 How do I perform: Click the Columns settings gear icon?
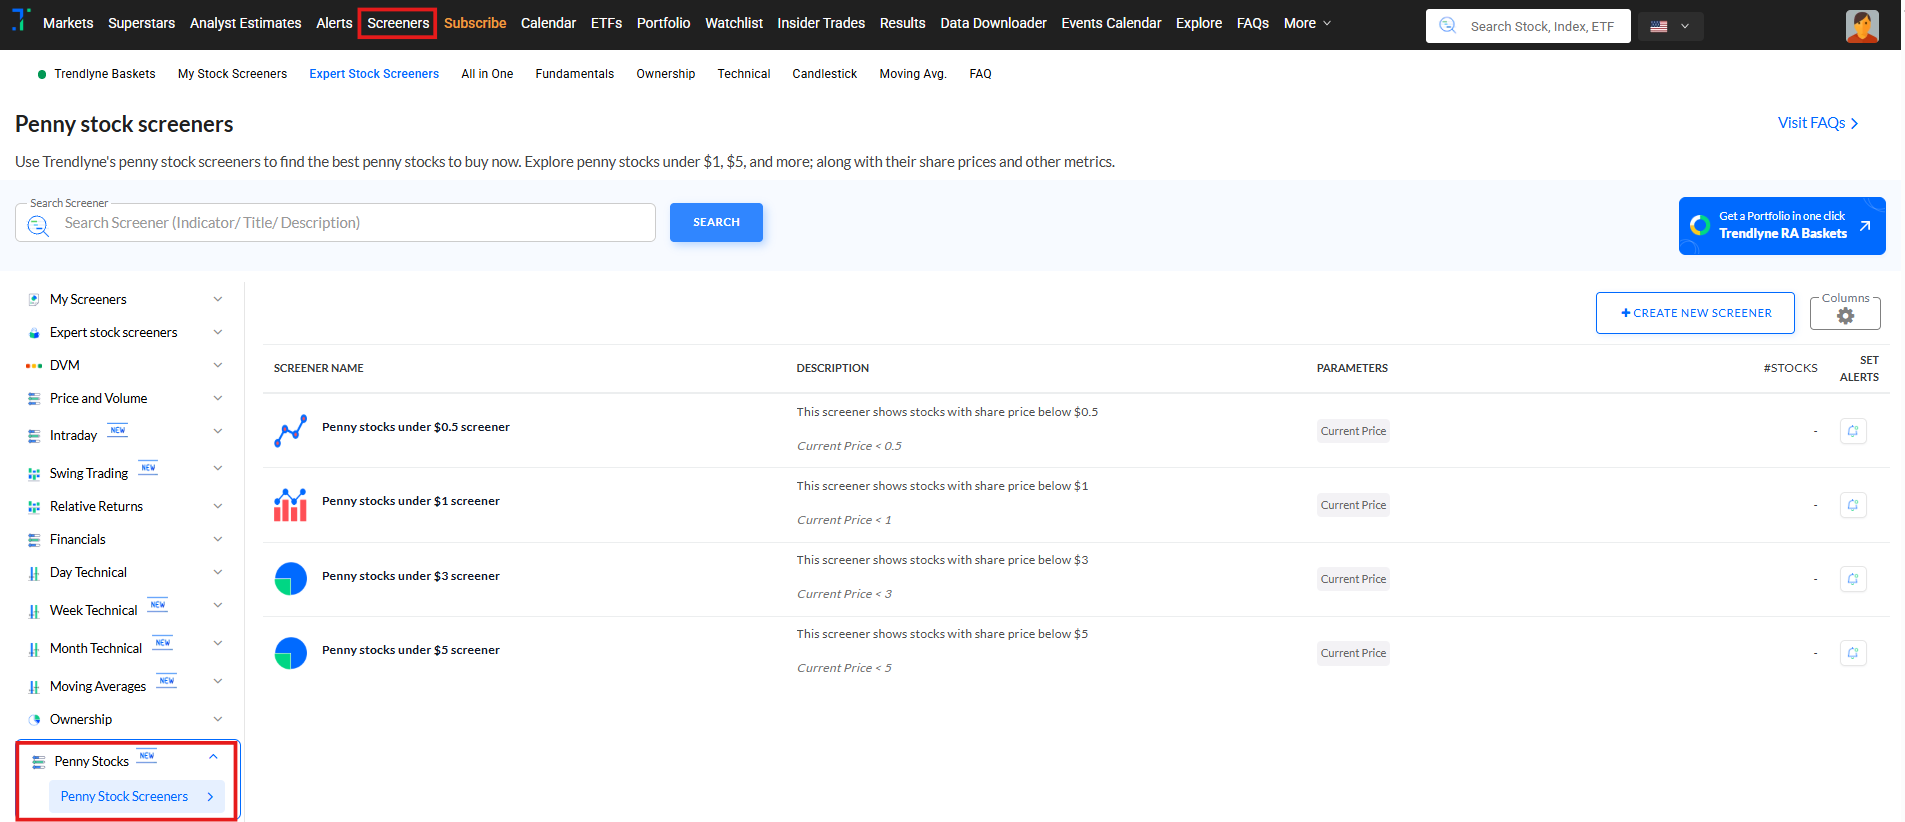1845,316
